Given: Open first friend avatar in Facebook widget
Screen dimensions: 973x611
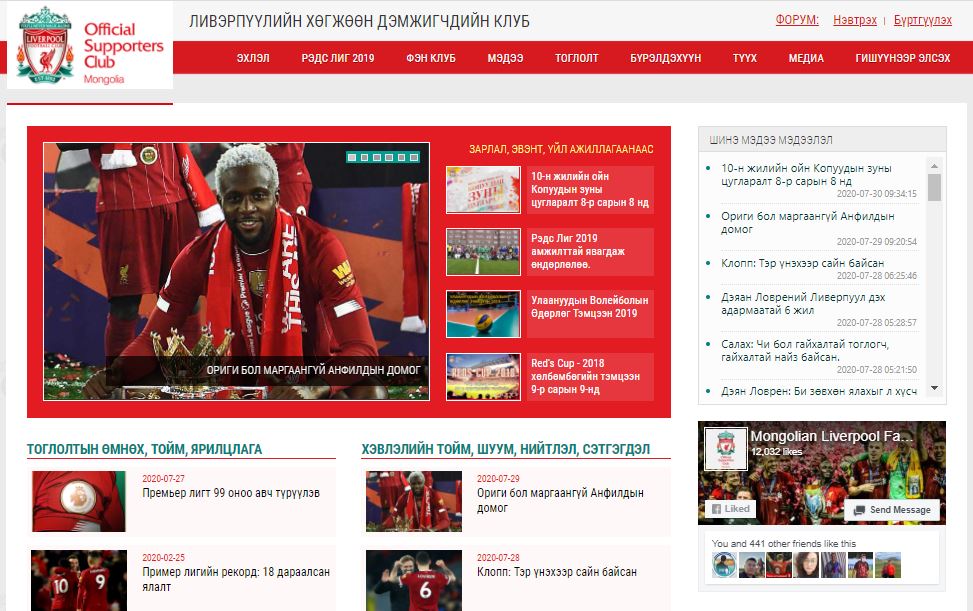Looking at the screenshot, I should pos(724,565).
